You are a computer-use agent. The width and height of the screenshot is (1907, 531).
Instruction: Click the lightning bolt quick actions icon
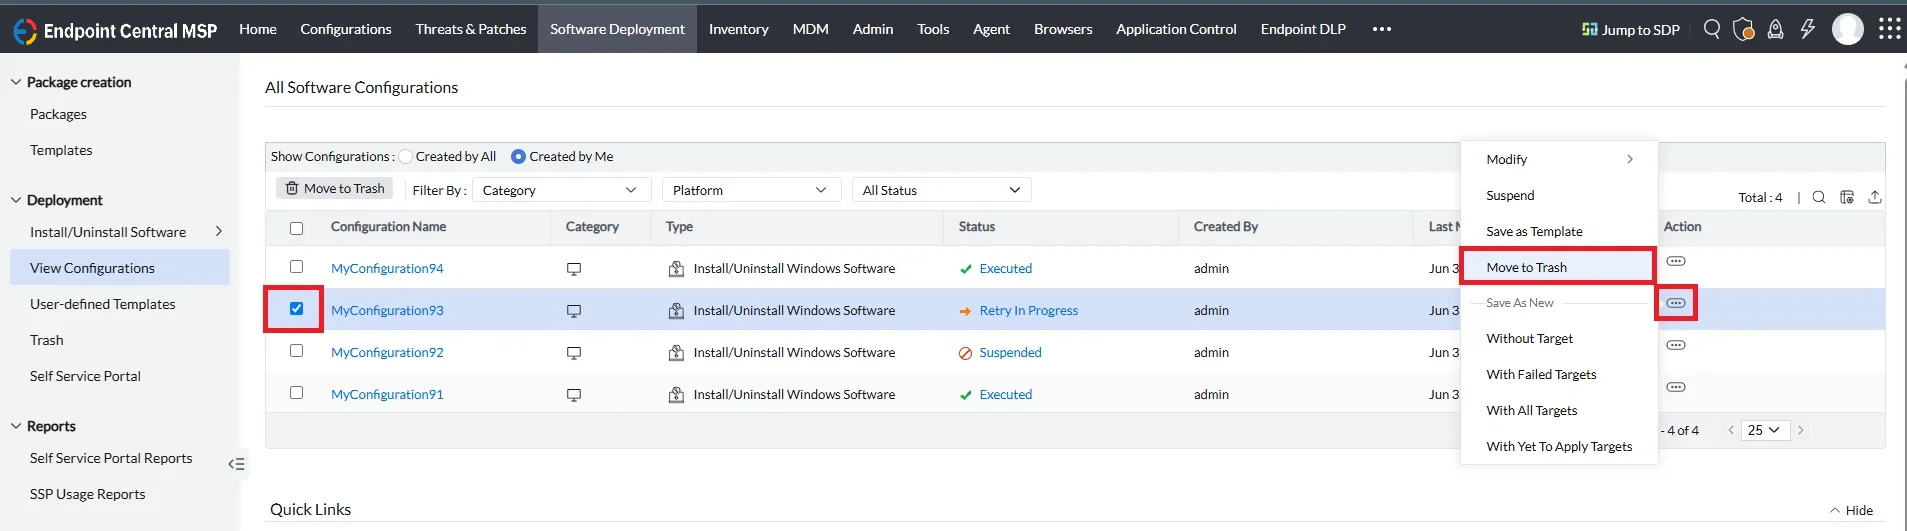pos(1808,29)
